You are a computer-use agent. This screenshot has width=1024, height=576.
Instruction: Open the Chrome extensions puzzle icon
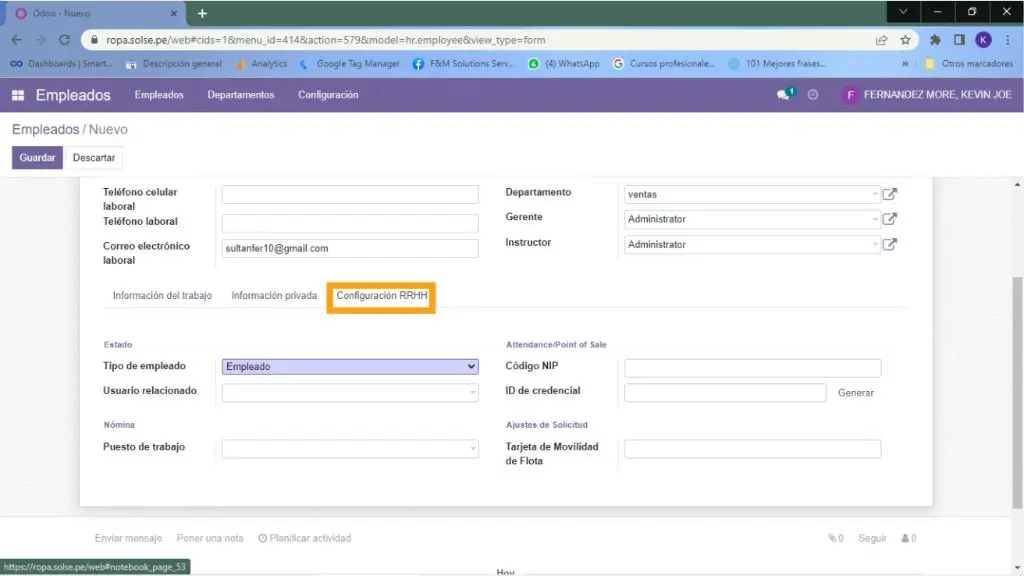pos(935,40)
